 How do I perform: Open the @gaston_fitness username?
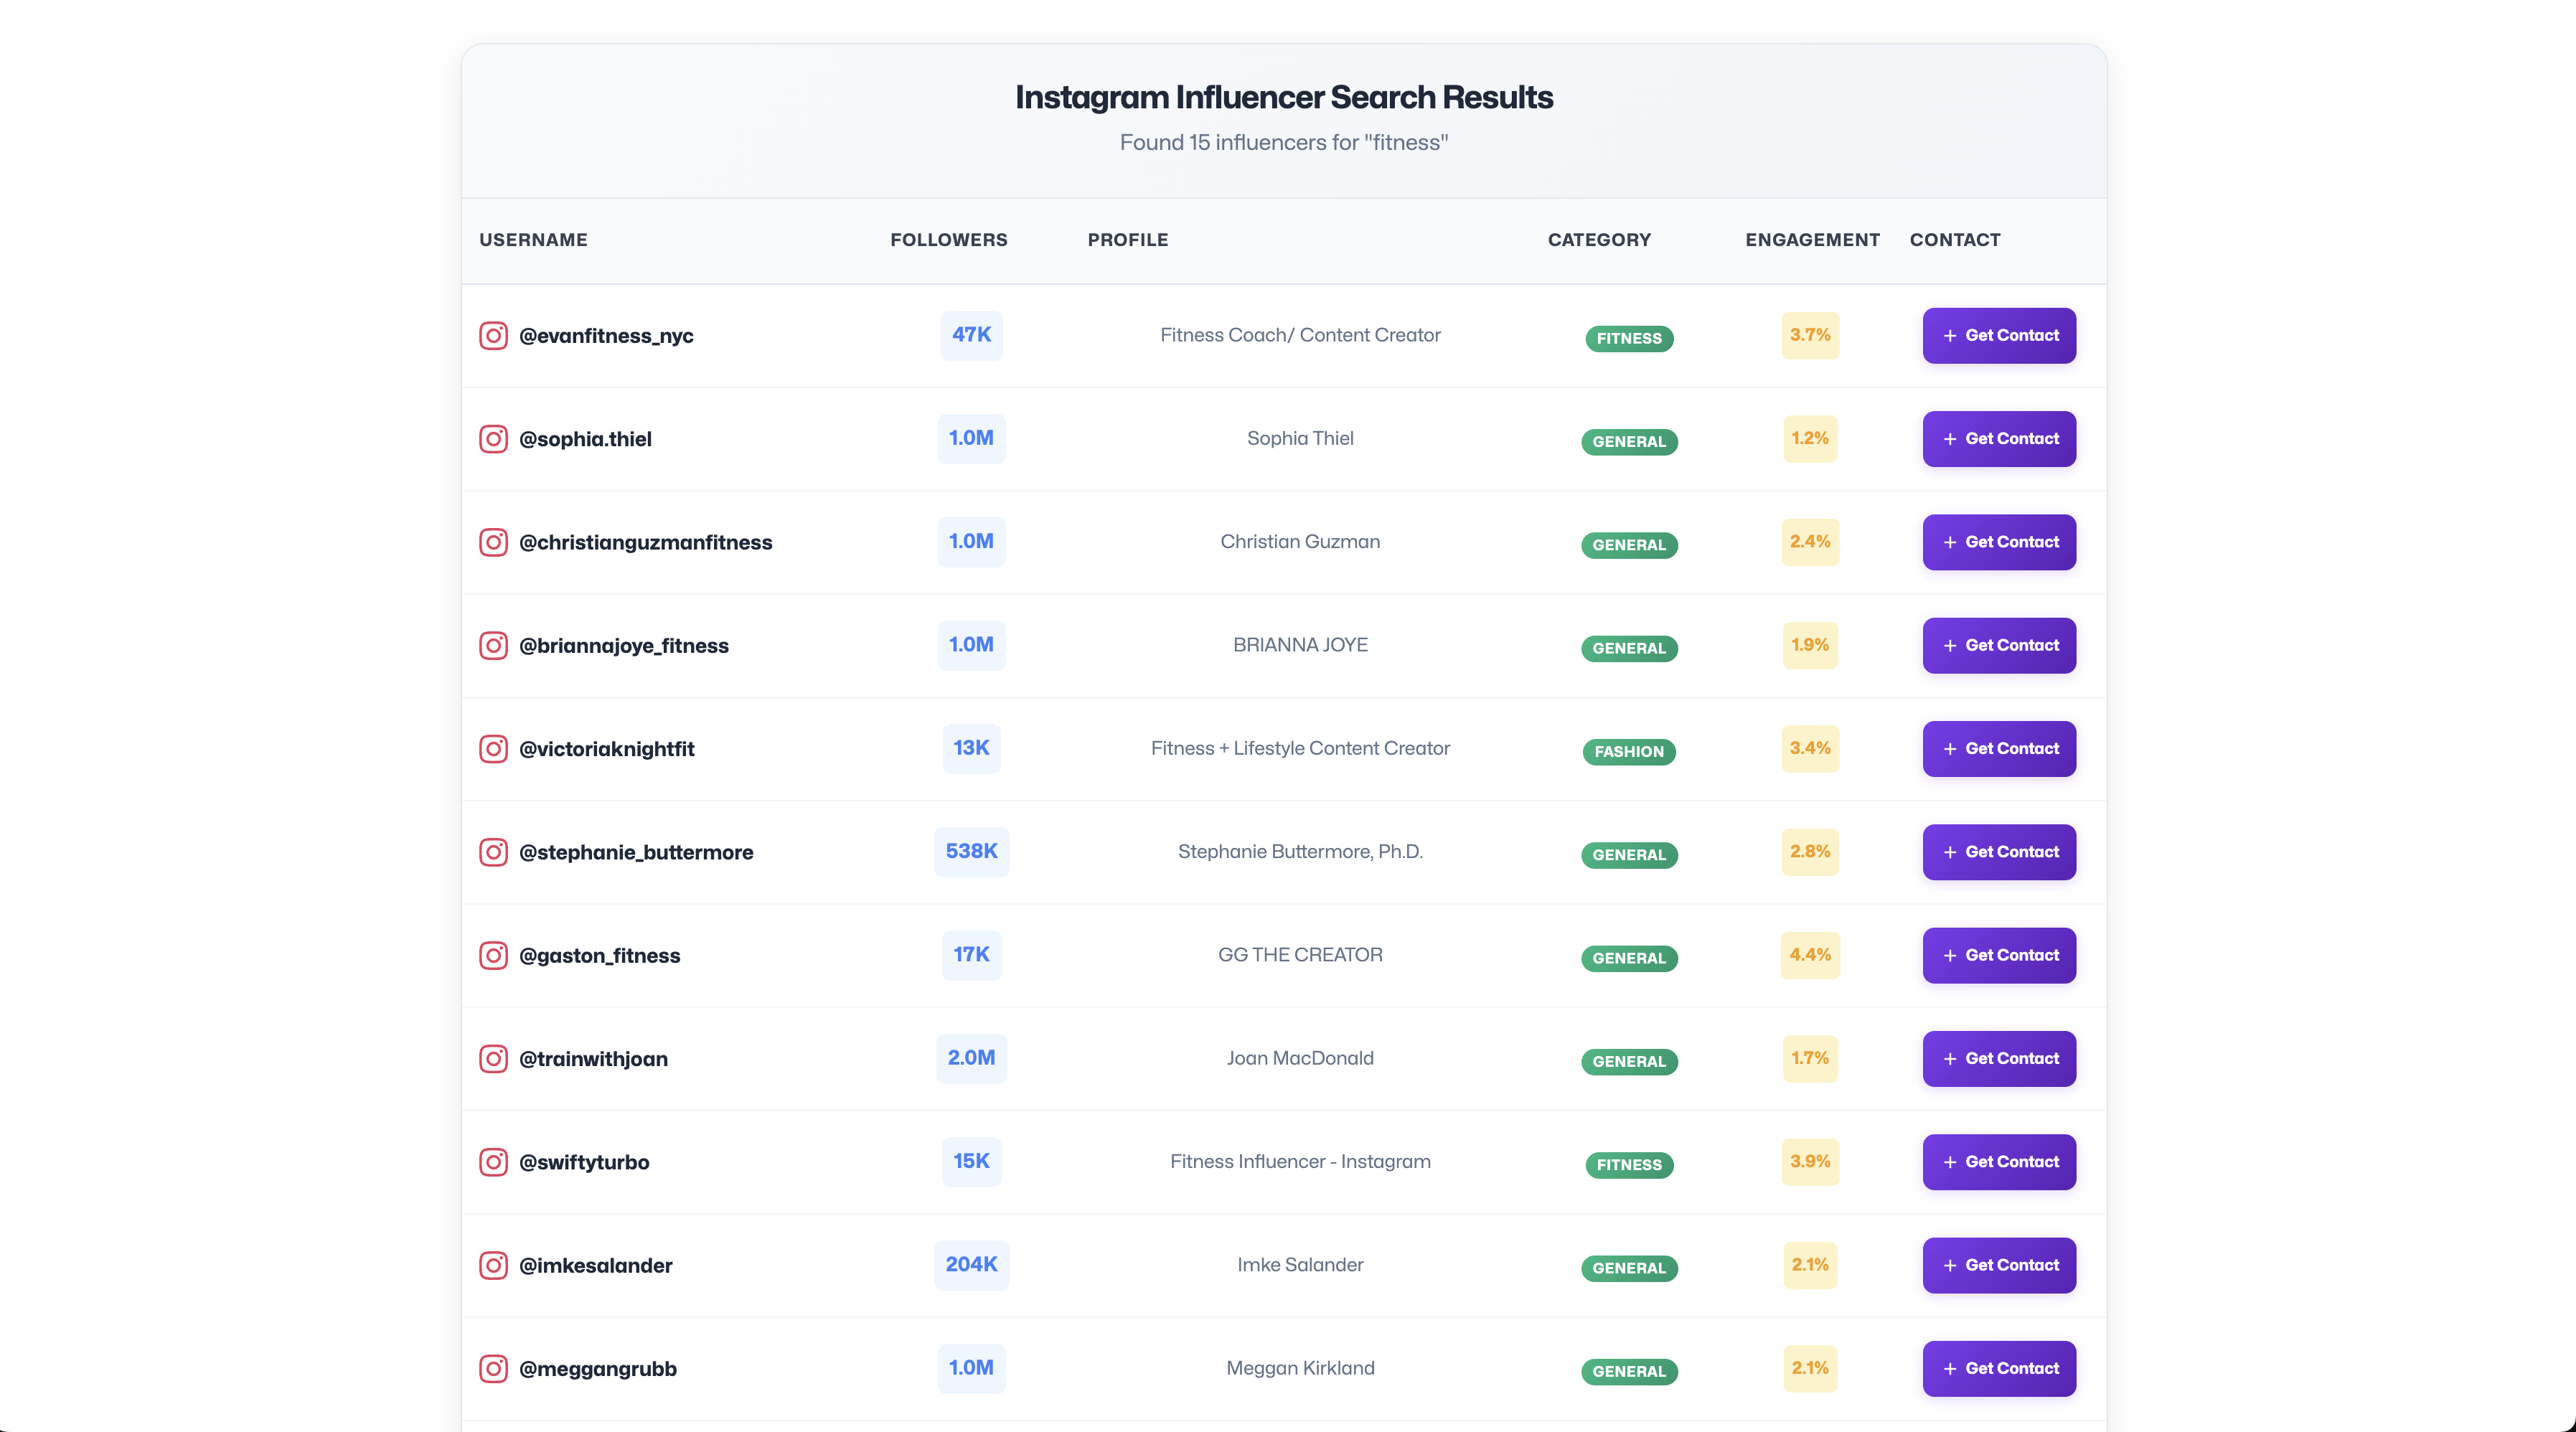point(600,956)
